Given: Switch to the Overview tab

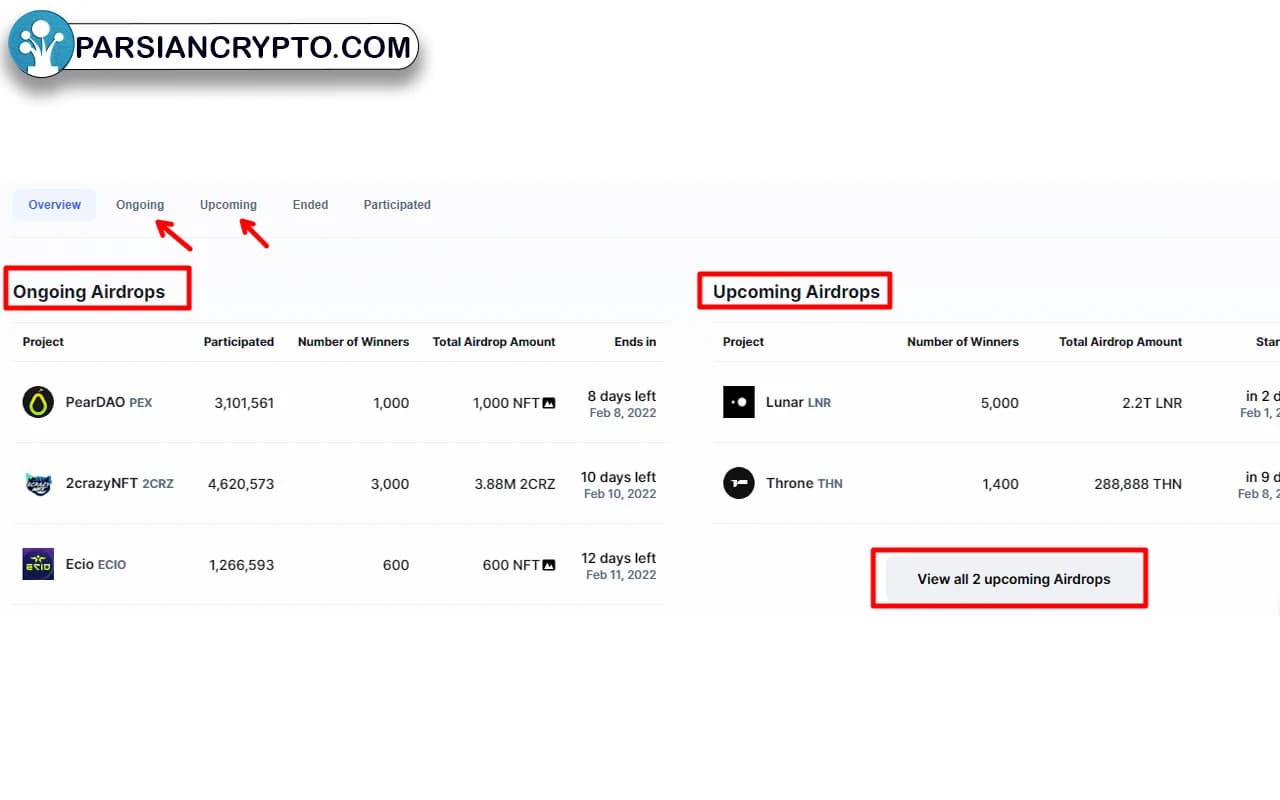Looking at the screenshot, I should (x=54, y=205).
